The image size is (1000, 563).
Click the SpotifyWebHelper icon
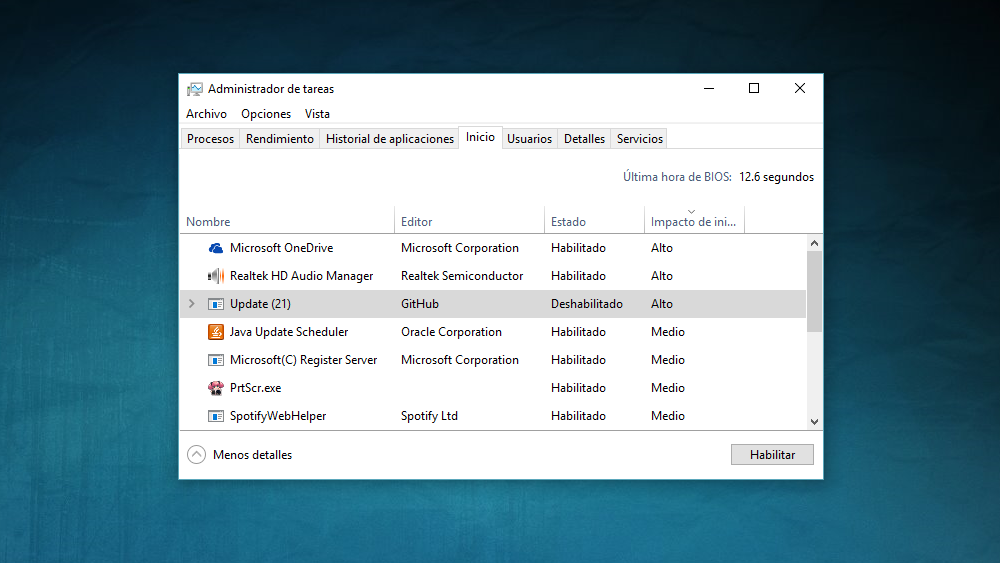pyautogui.click(x=216, y=416)
